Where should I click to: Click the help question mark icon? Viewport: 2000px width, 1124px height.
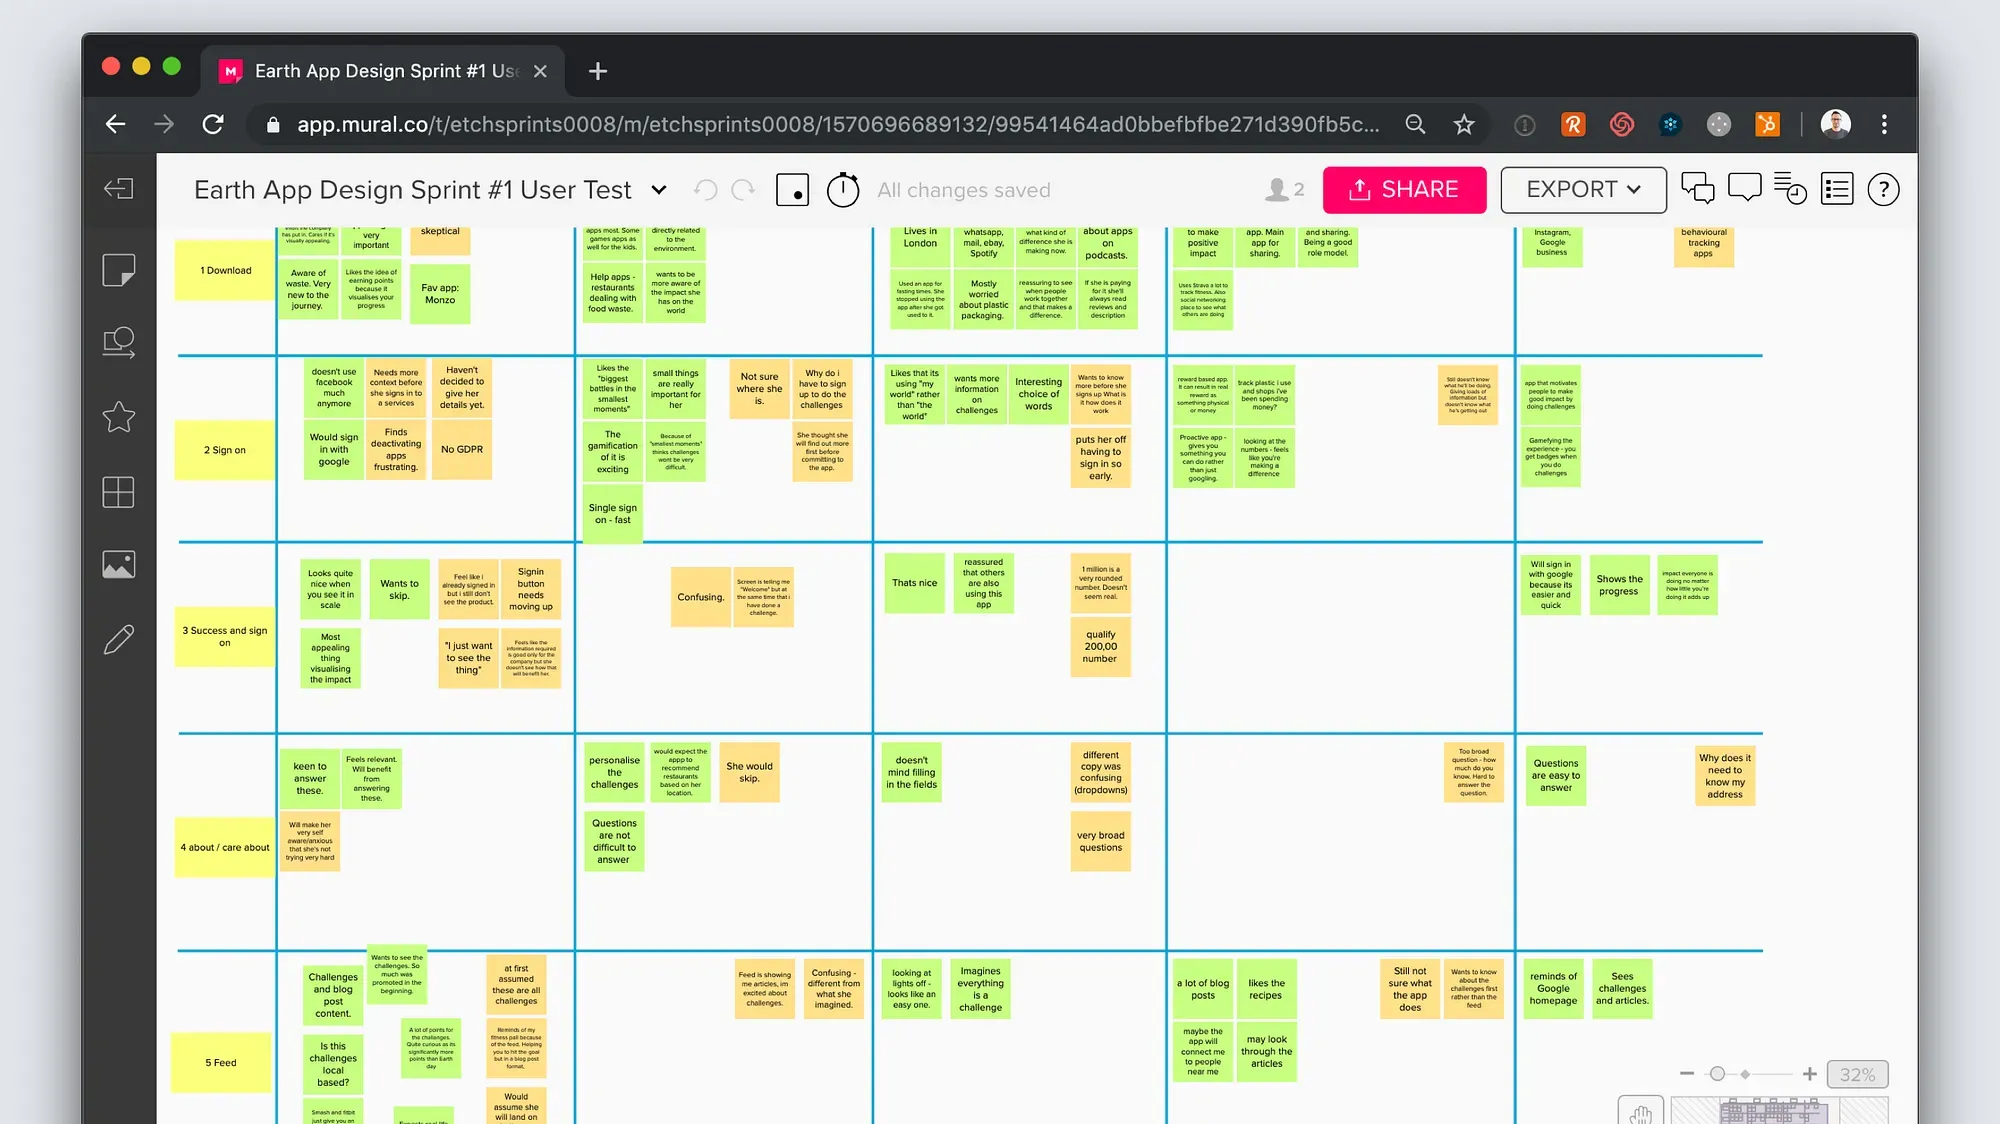(1883, 189)
